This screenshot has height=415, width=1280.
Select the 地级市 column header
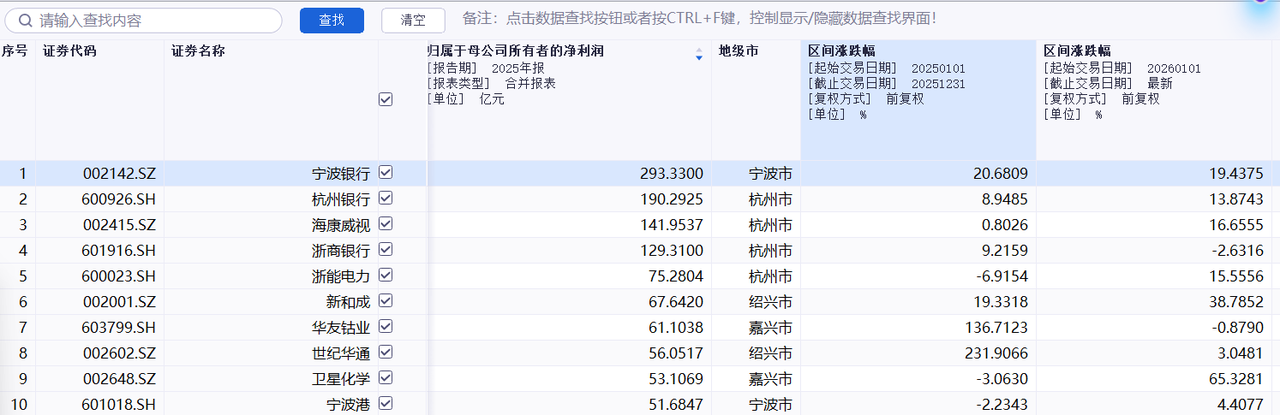point(738,51)
